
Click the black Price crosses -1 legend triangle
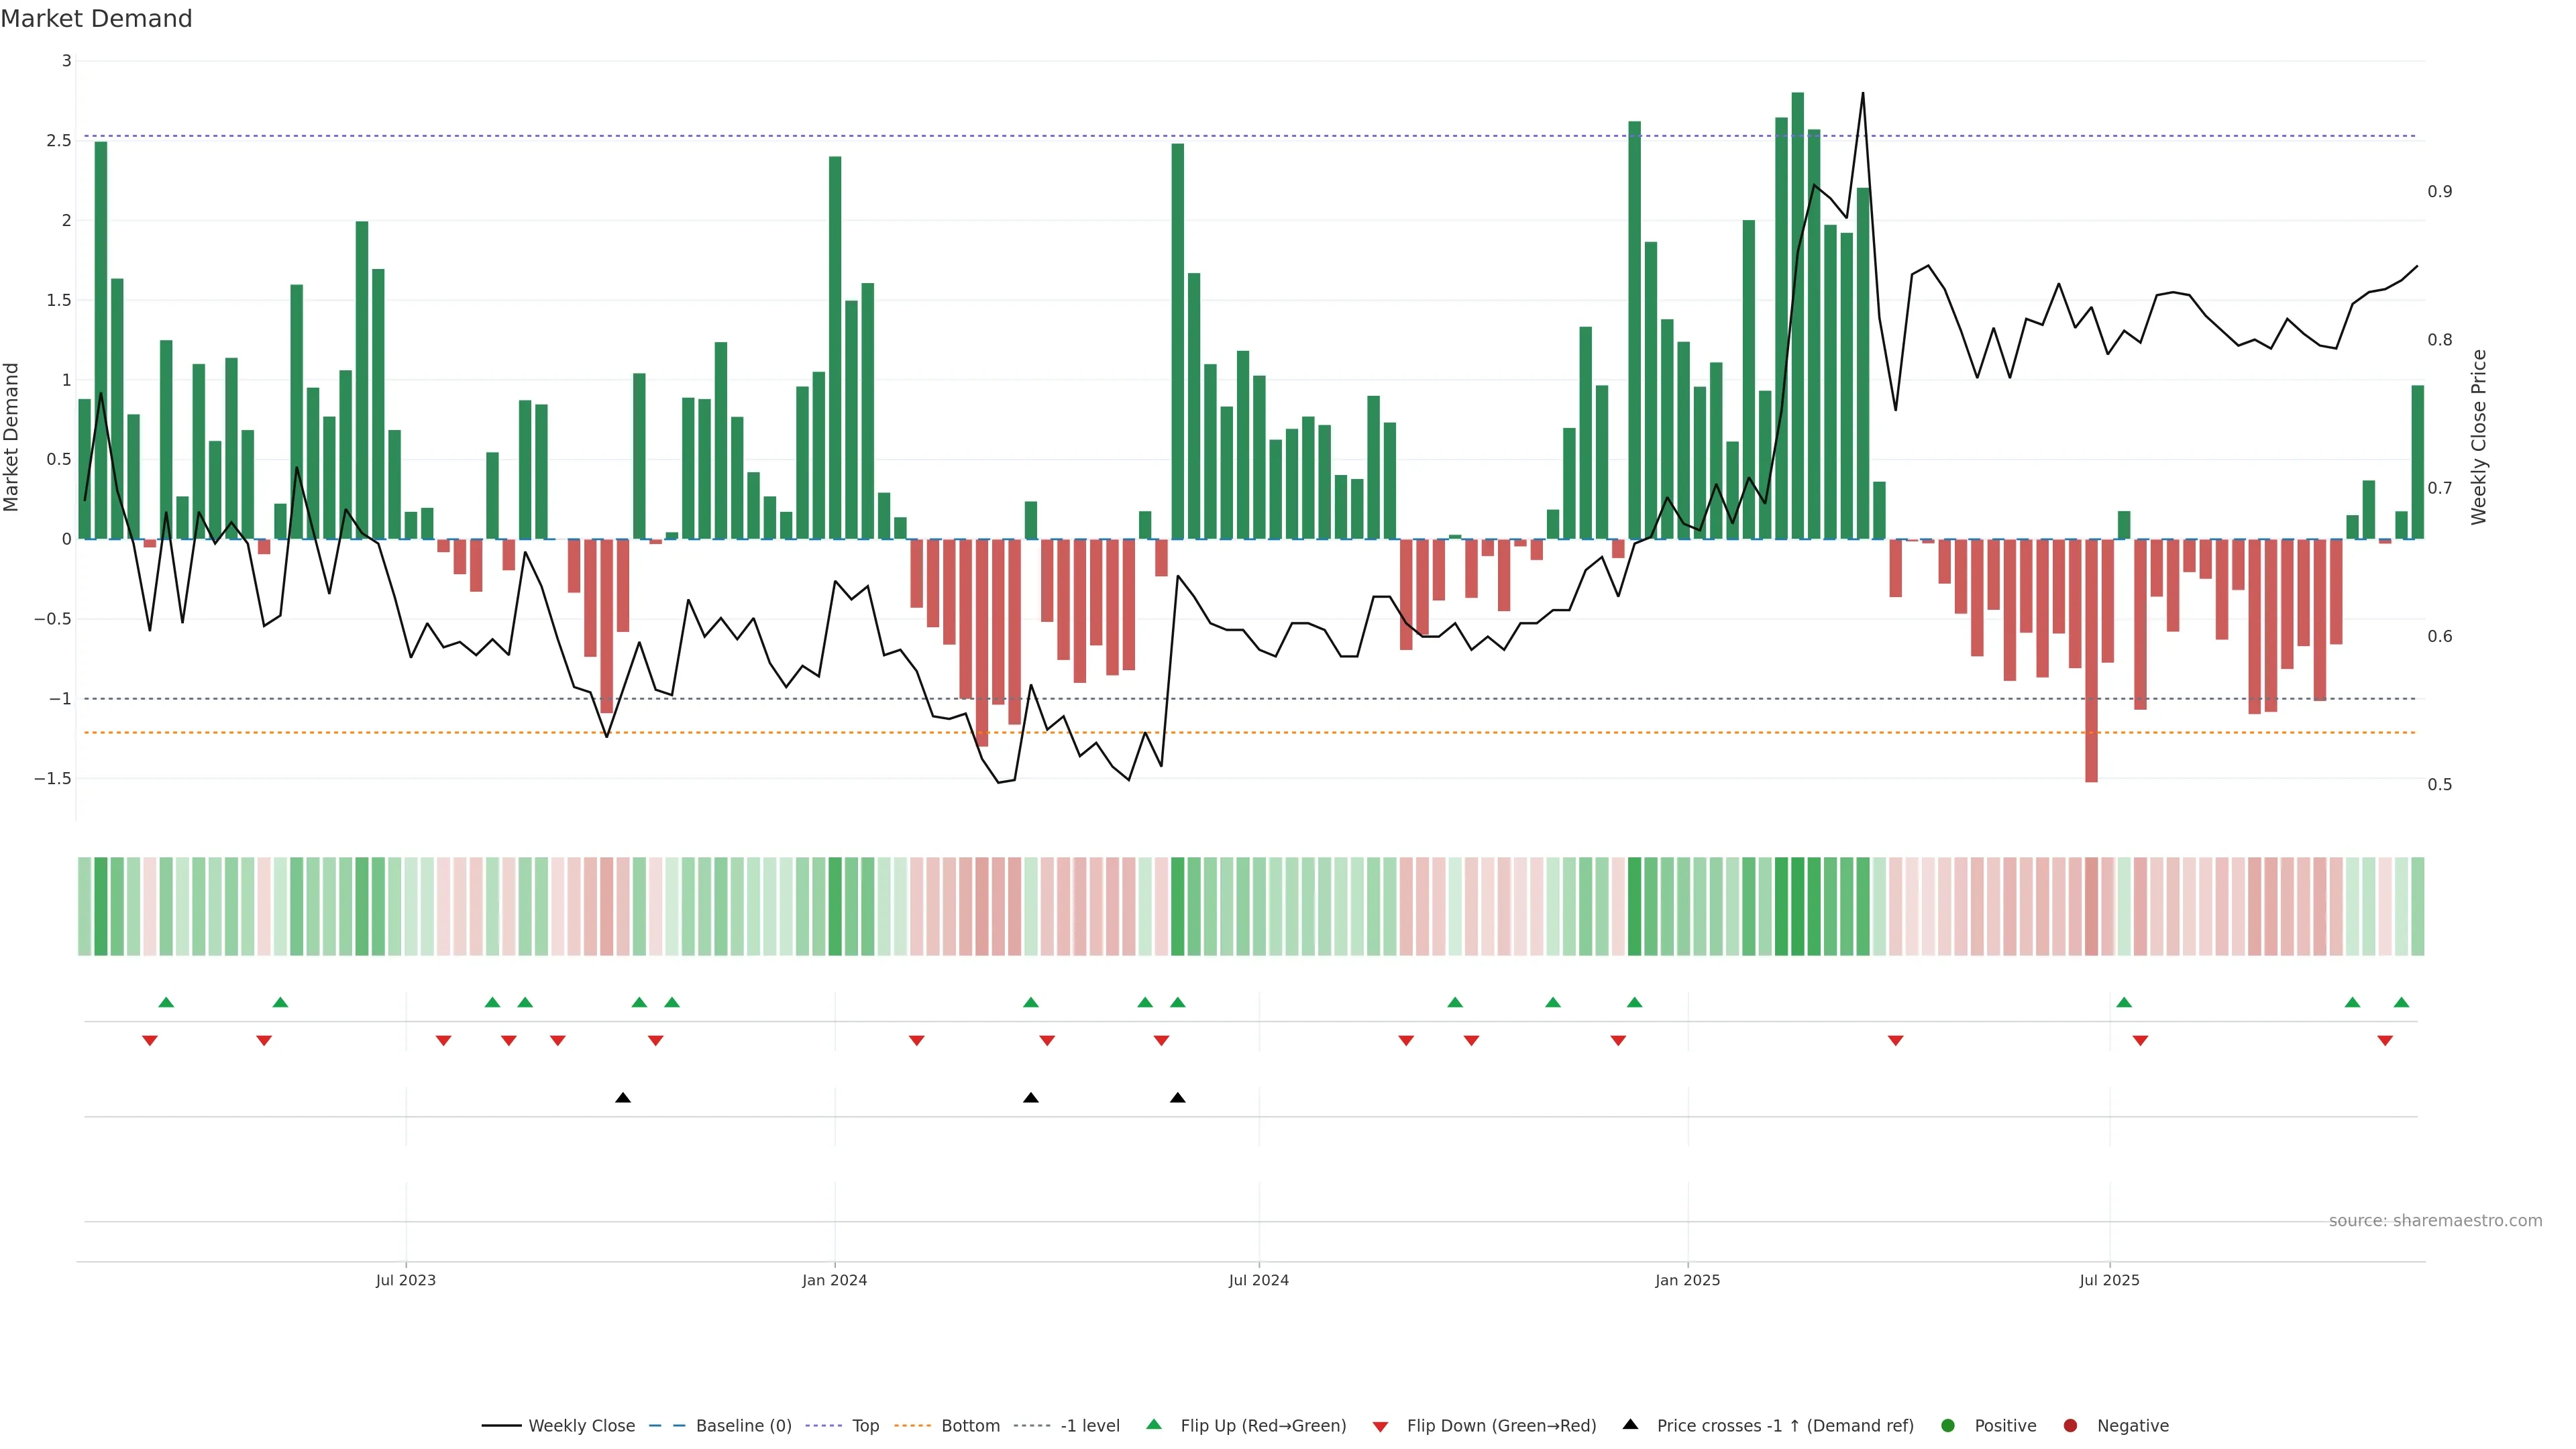point(1630,1425)
